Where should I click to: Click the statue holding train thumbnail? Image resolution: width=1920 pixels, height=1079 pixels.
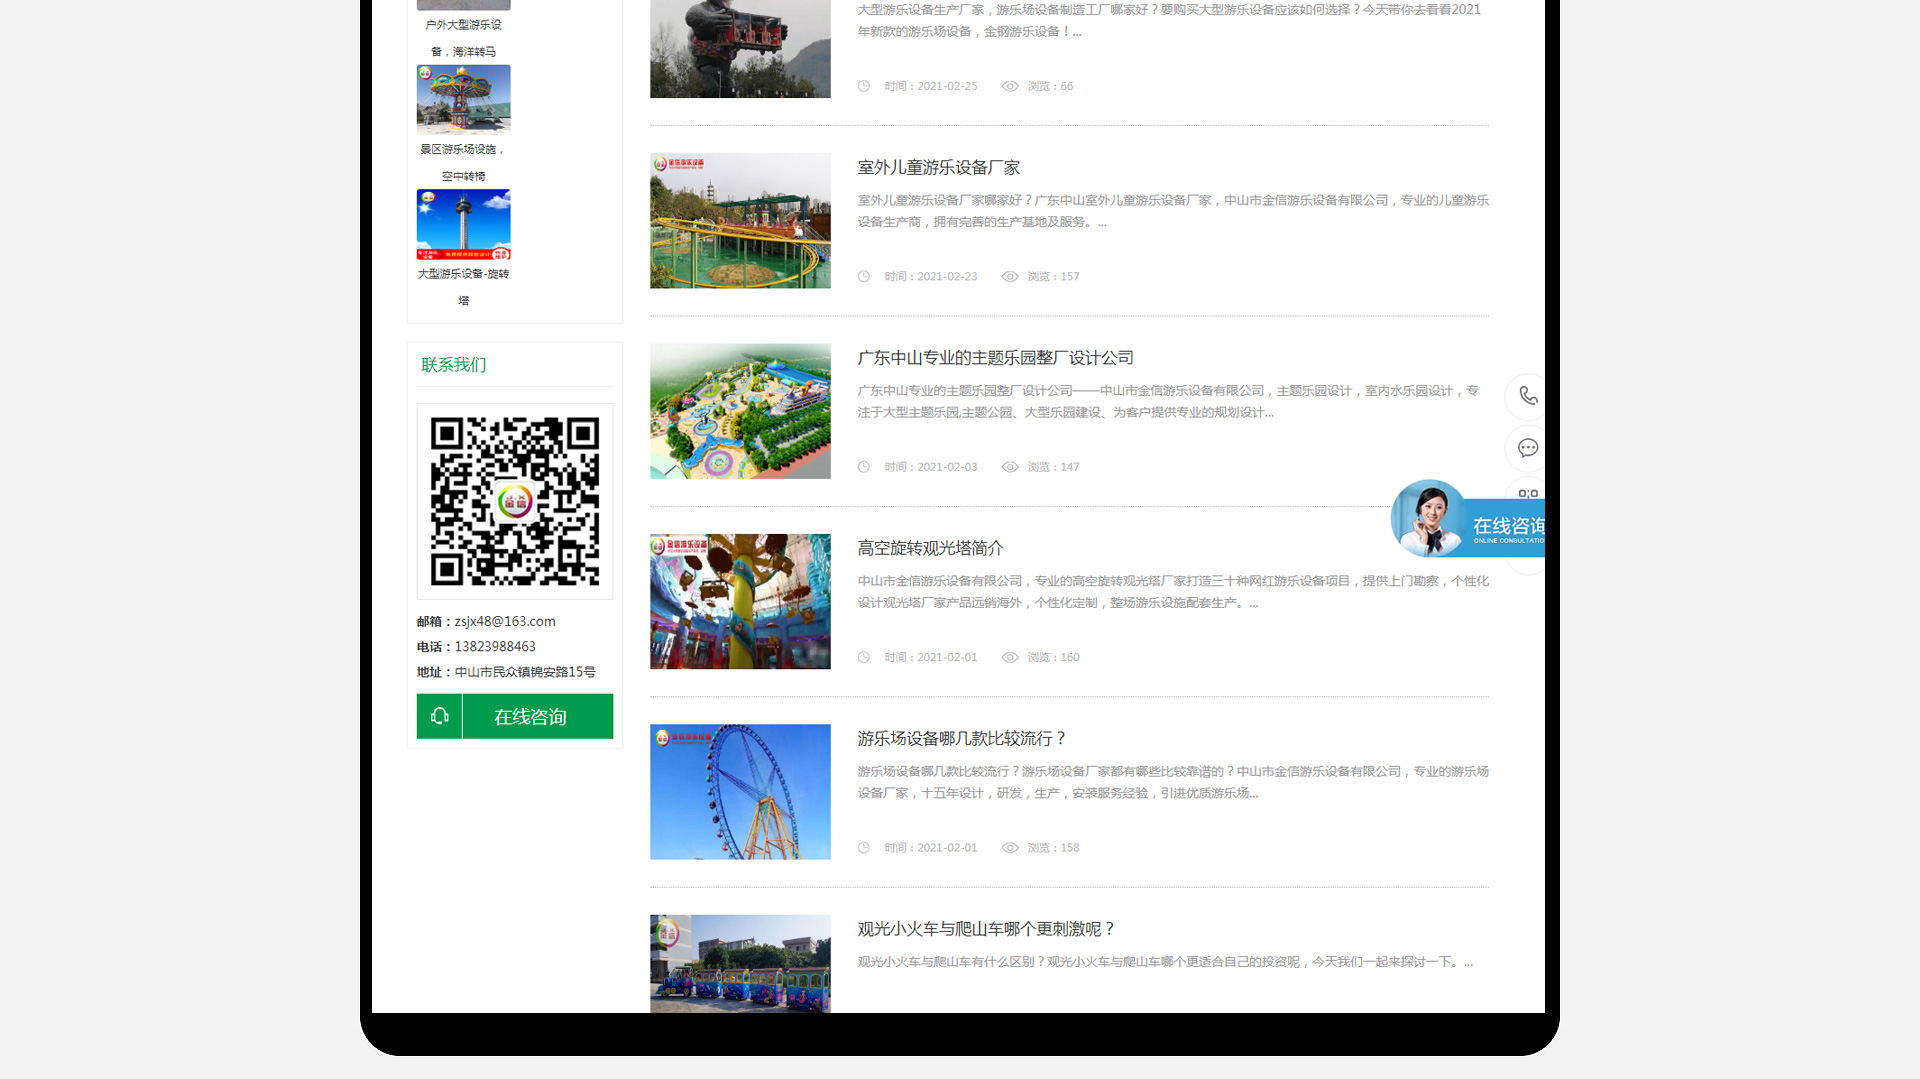[x=740, y=49]
